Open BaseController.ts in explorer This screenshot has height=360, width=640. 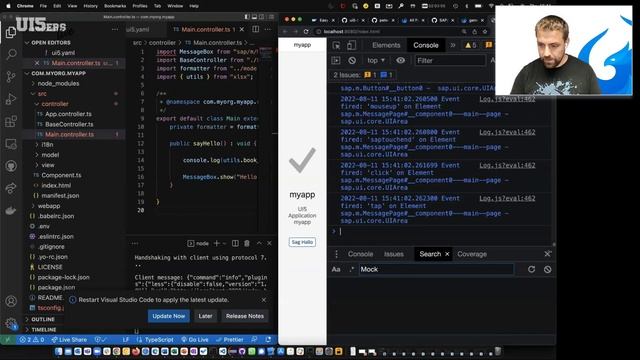pyautogui.click(x=69, y=124)
